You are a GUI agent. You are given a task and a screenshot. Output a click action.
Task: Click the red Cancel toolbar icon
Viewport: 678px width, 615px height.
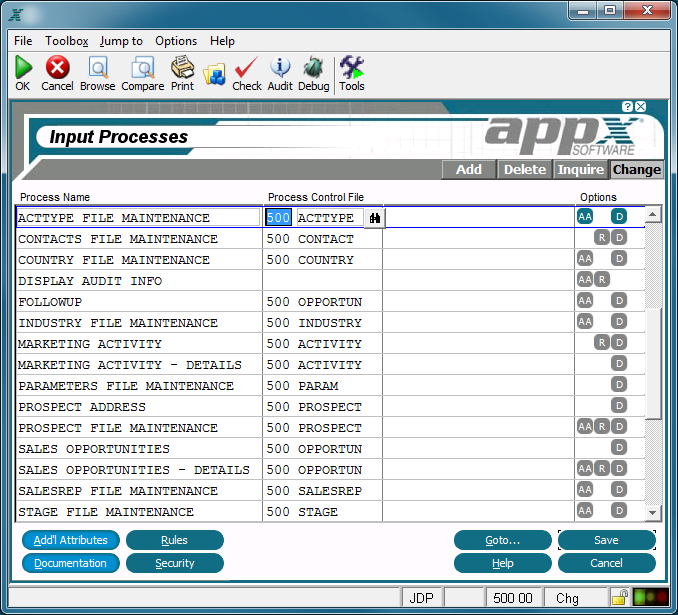click(x=58, y=67)
